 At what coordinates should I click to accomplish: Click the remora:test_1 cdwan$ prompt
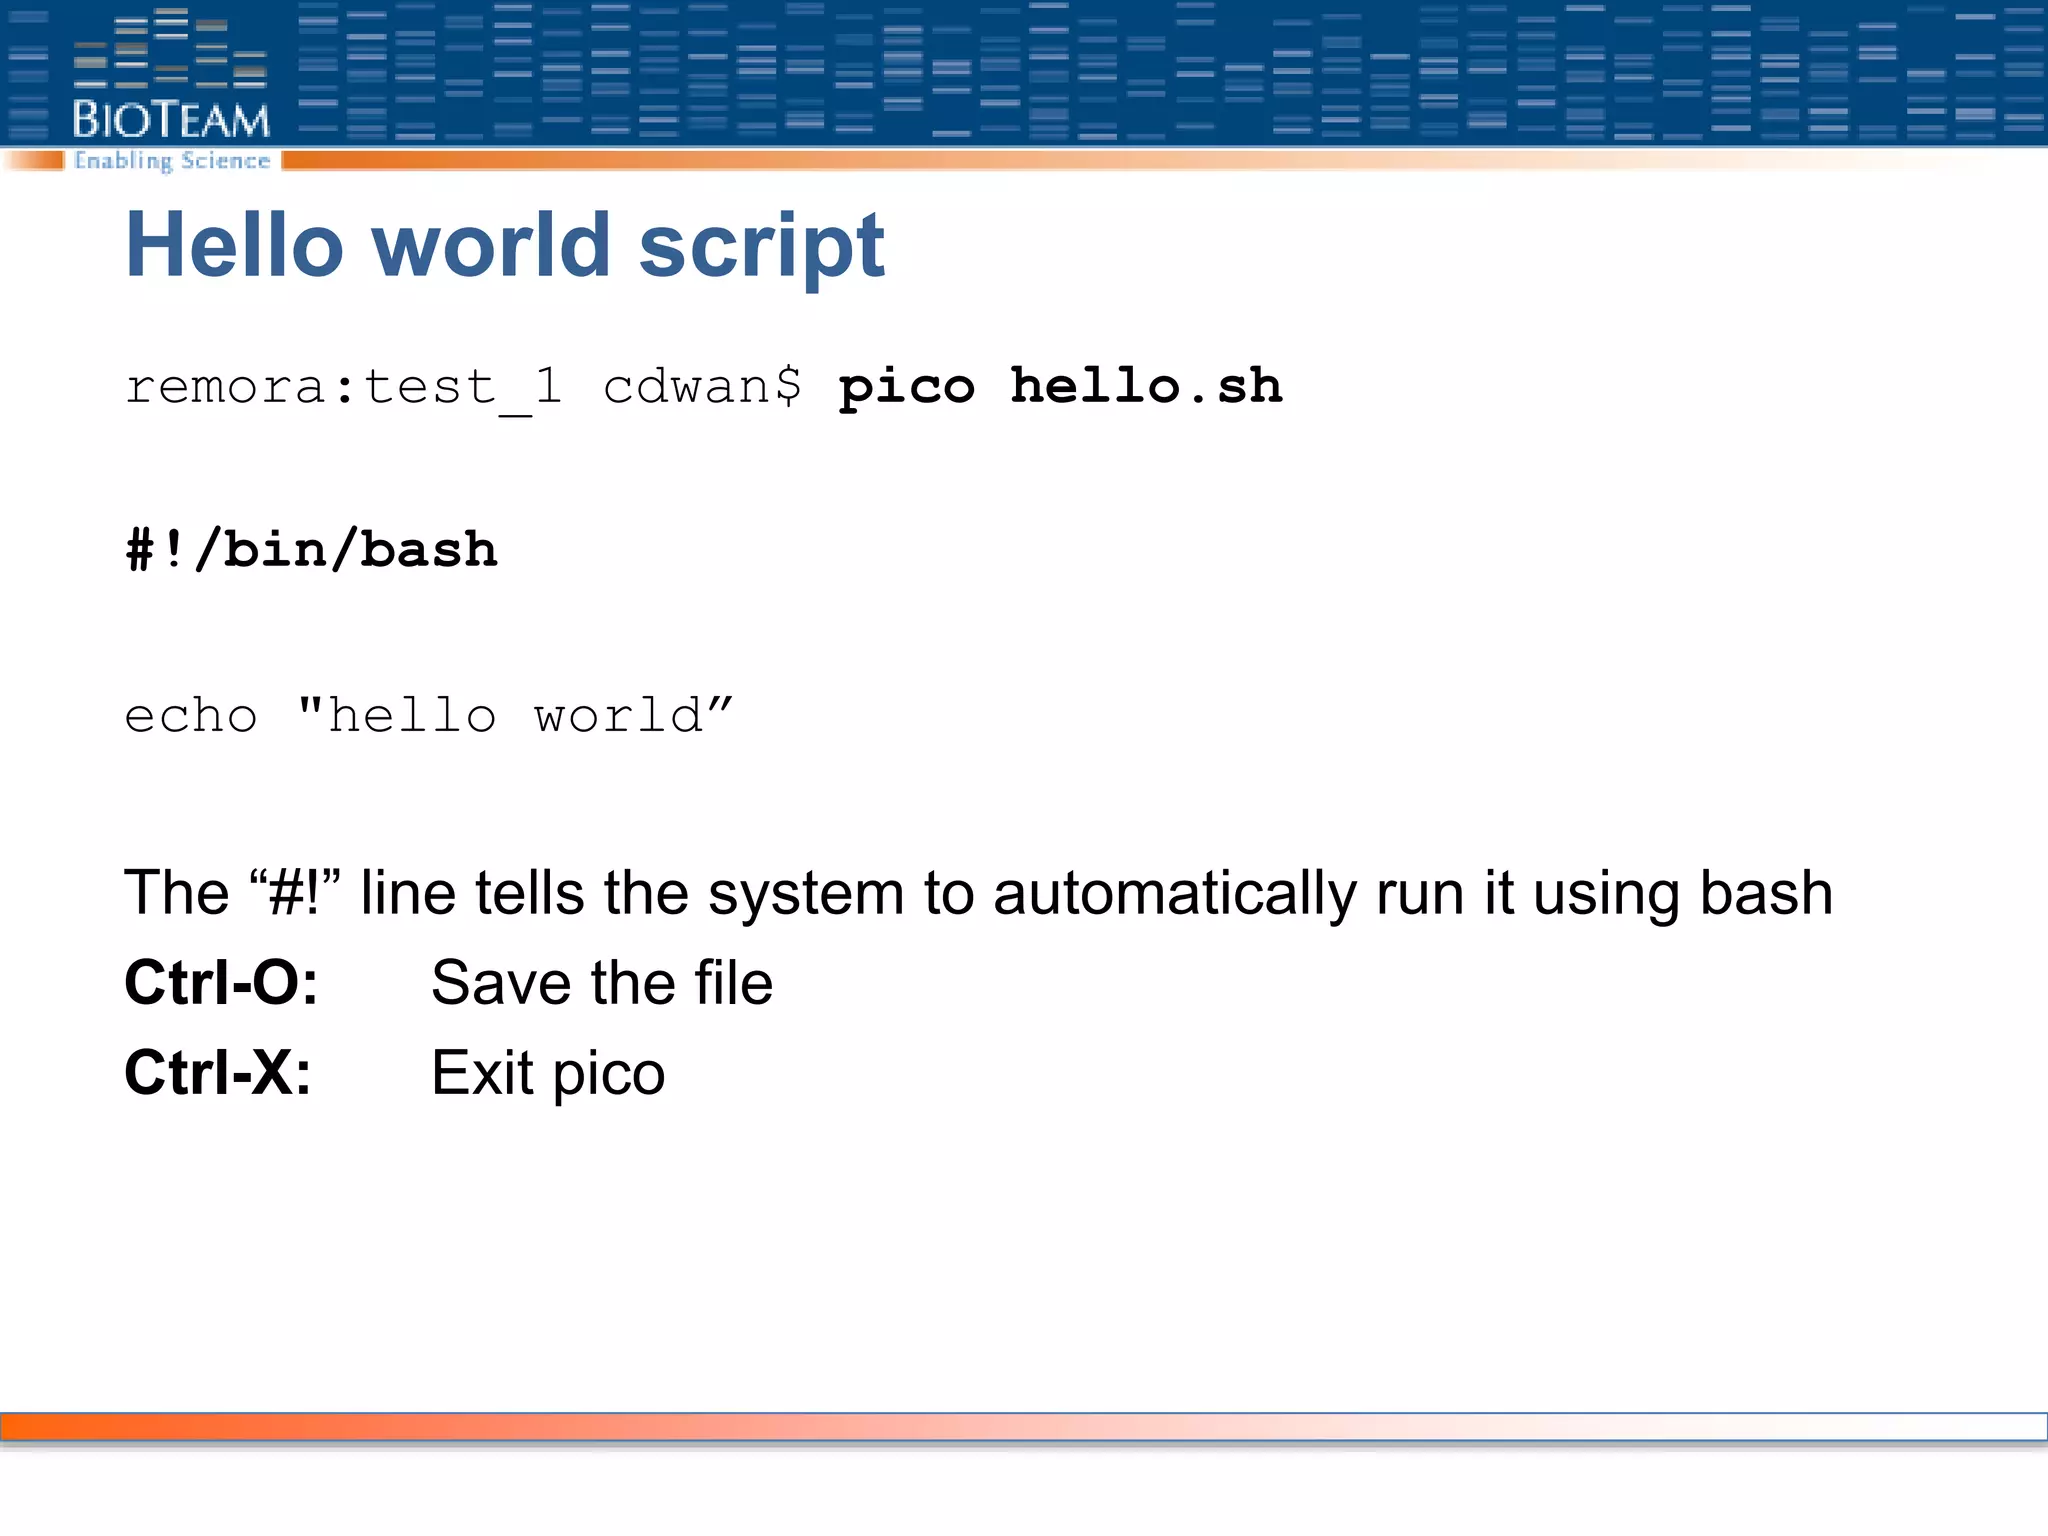point(462,387)
